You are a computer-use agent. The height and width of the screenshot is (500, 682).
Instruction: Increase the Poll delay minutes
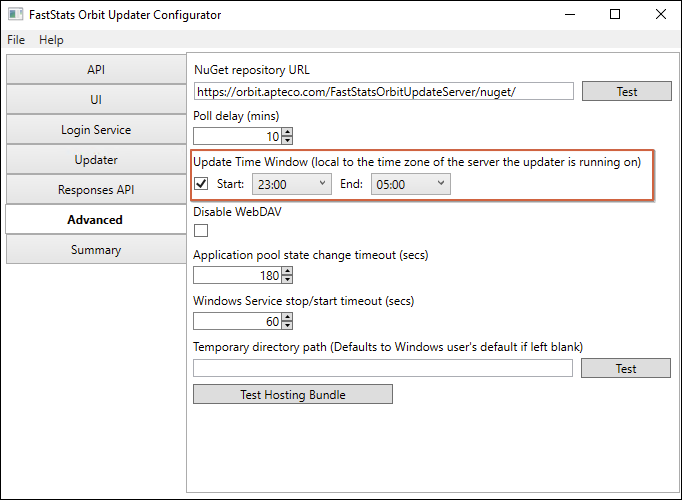click(x=287, y=132)
